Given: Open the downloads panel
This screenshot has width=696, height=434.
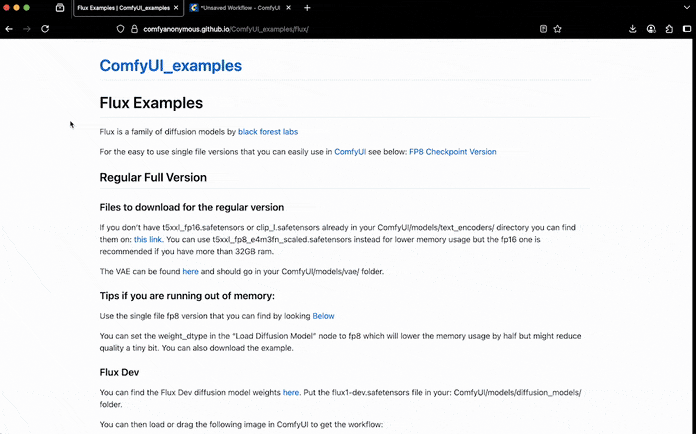Looking at the screenshot, I should pyautogui.click(x=633, y=29).
